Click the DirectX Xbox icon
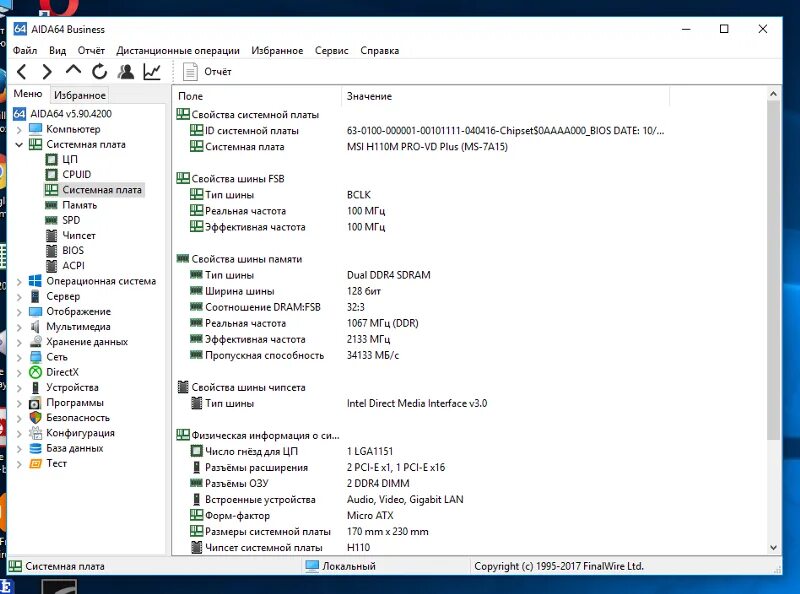Screen dimensions: 800x594 point(35,372)
